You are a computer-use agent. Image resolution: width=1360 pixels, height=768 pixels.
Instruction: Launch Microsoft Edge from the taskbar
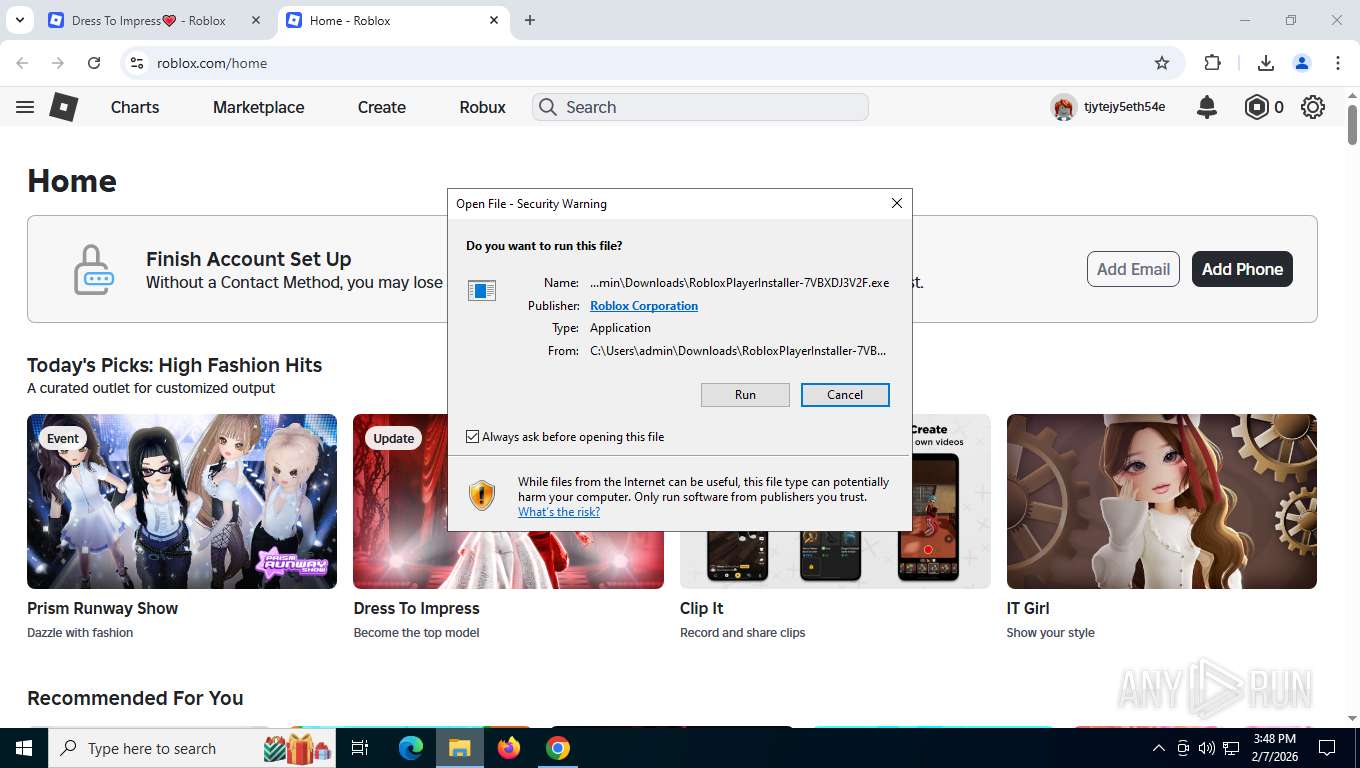[411, 748]
